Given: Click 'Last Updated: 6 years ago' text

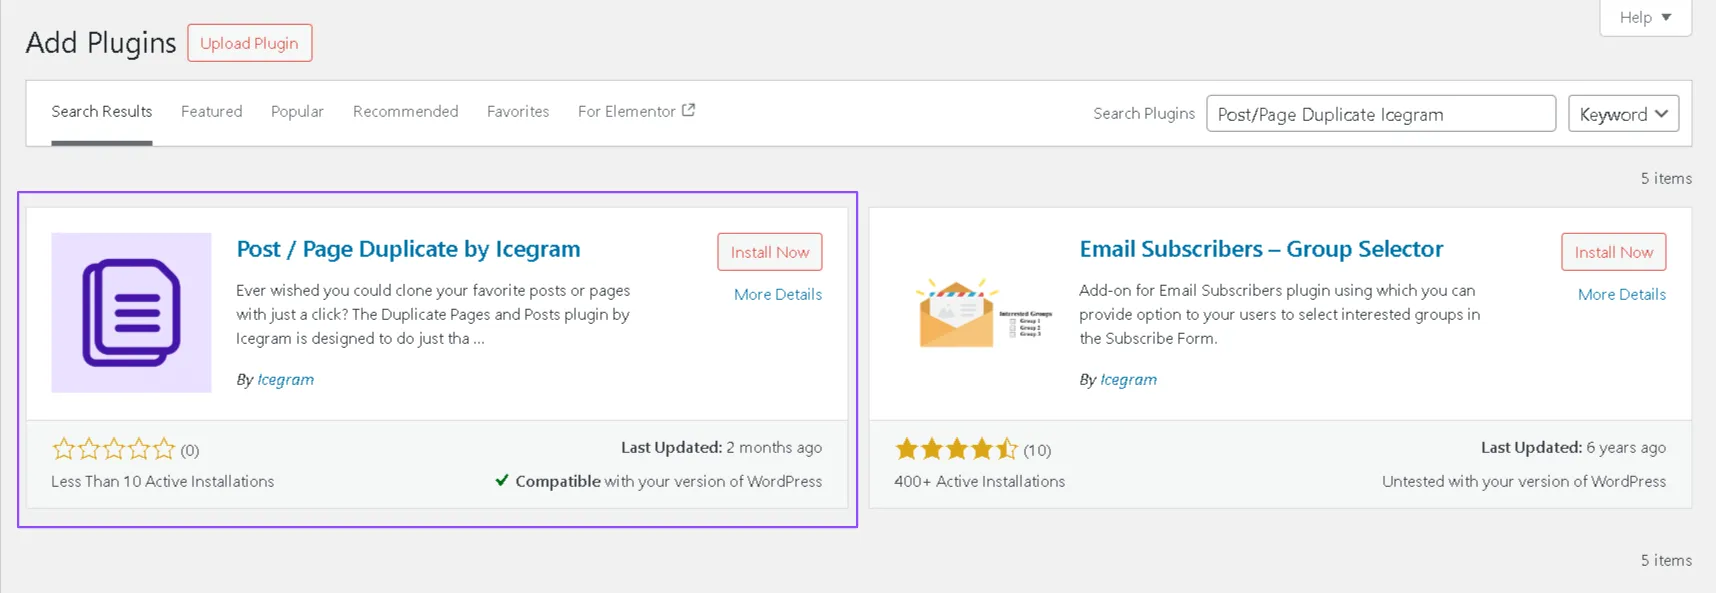Looking at the screenshot, I should [x=1573, y=447].
